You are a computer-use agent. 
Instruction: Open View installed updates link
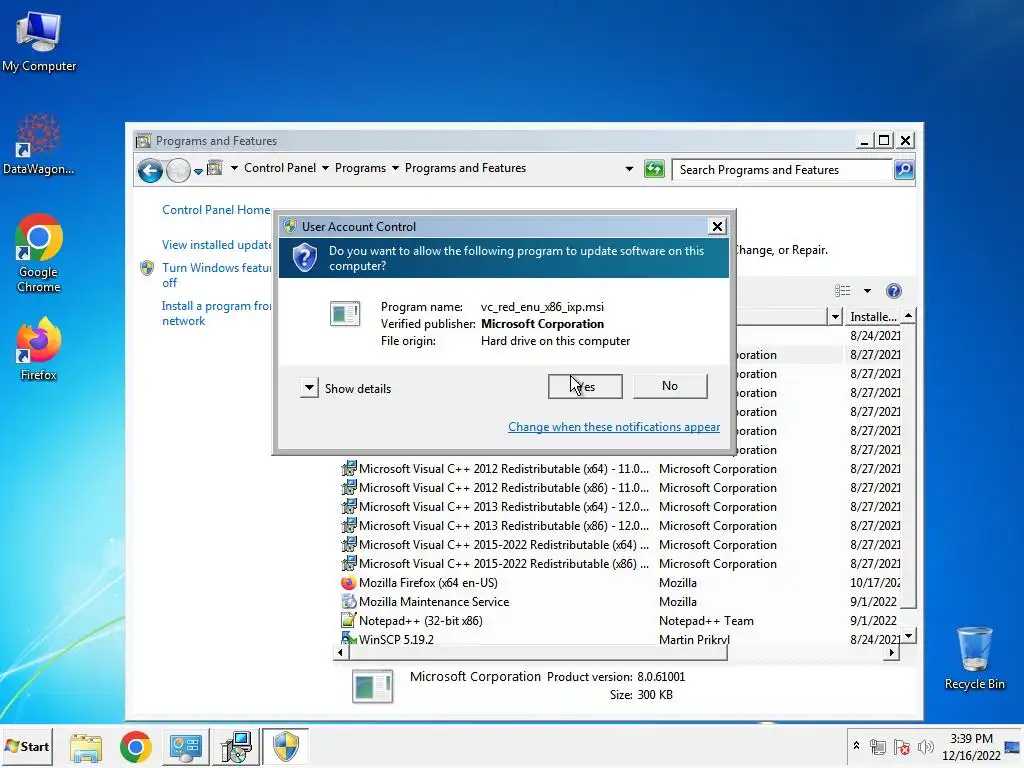217,244
